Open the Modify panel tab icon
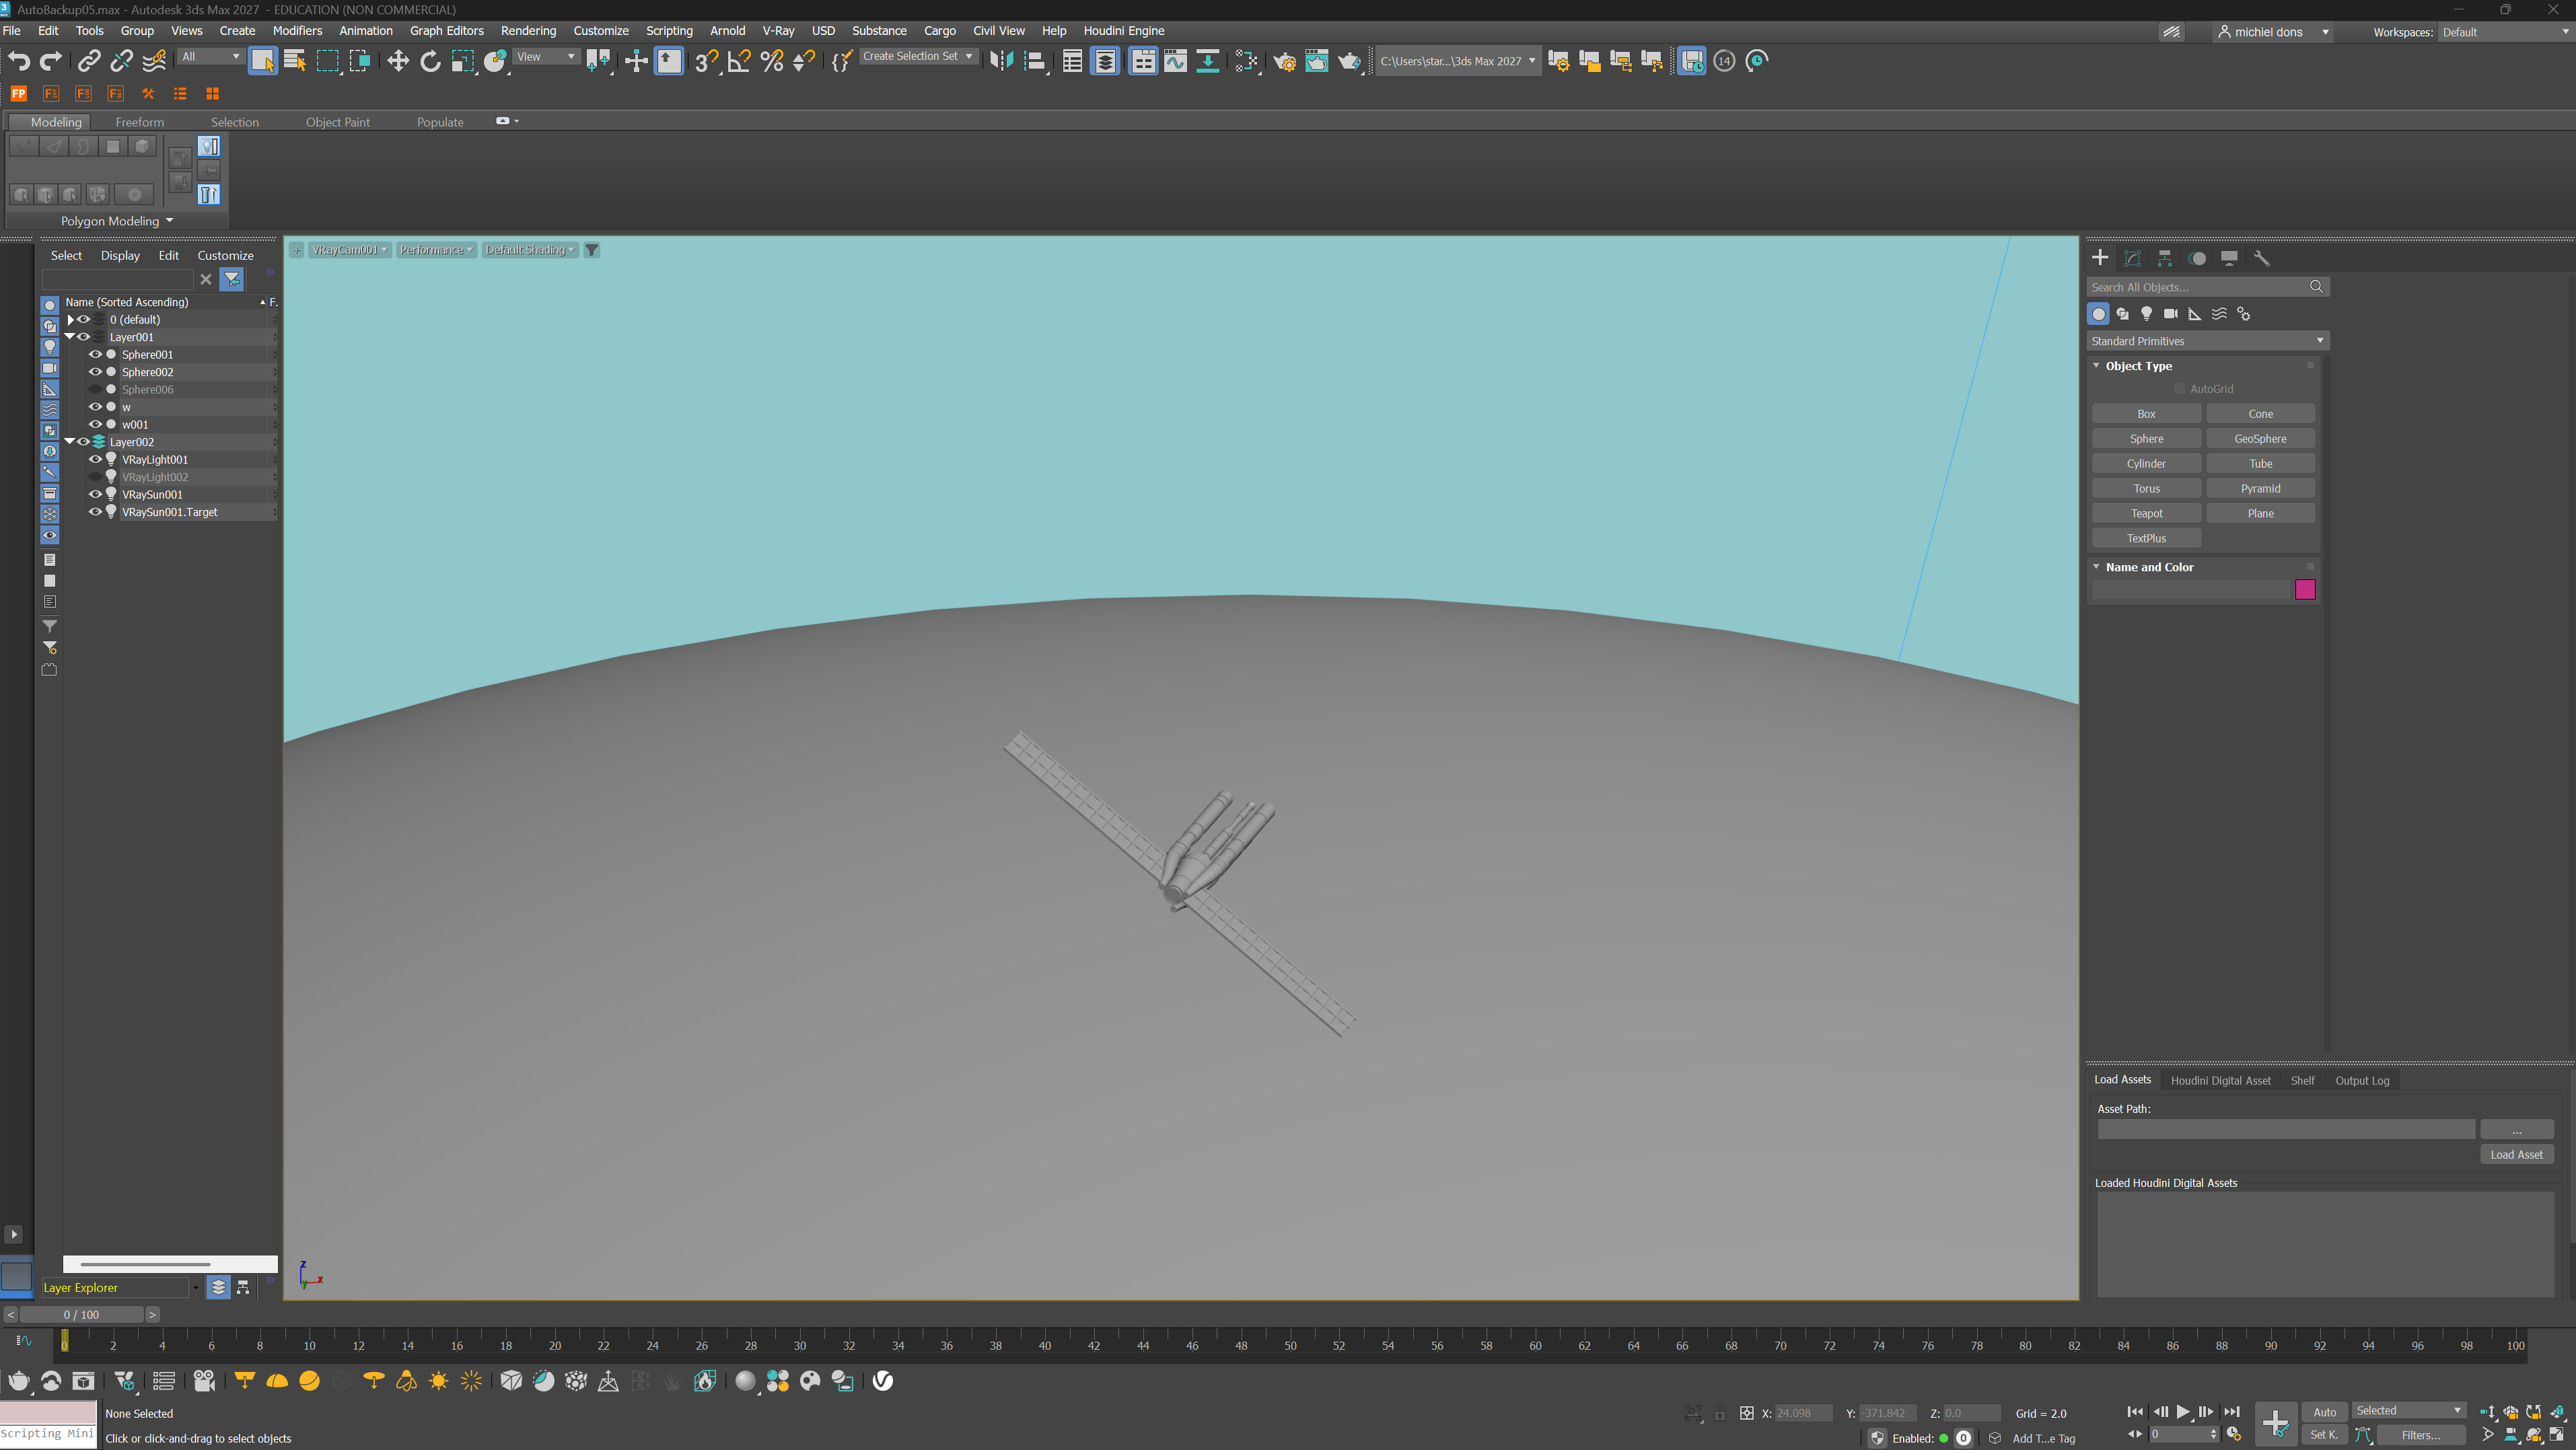Screen dimensions: 2576x1450 click(x=2132, y=258)
